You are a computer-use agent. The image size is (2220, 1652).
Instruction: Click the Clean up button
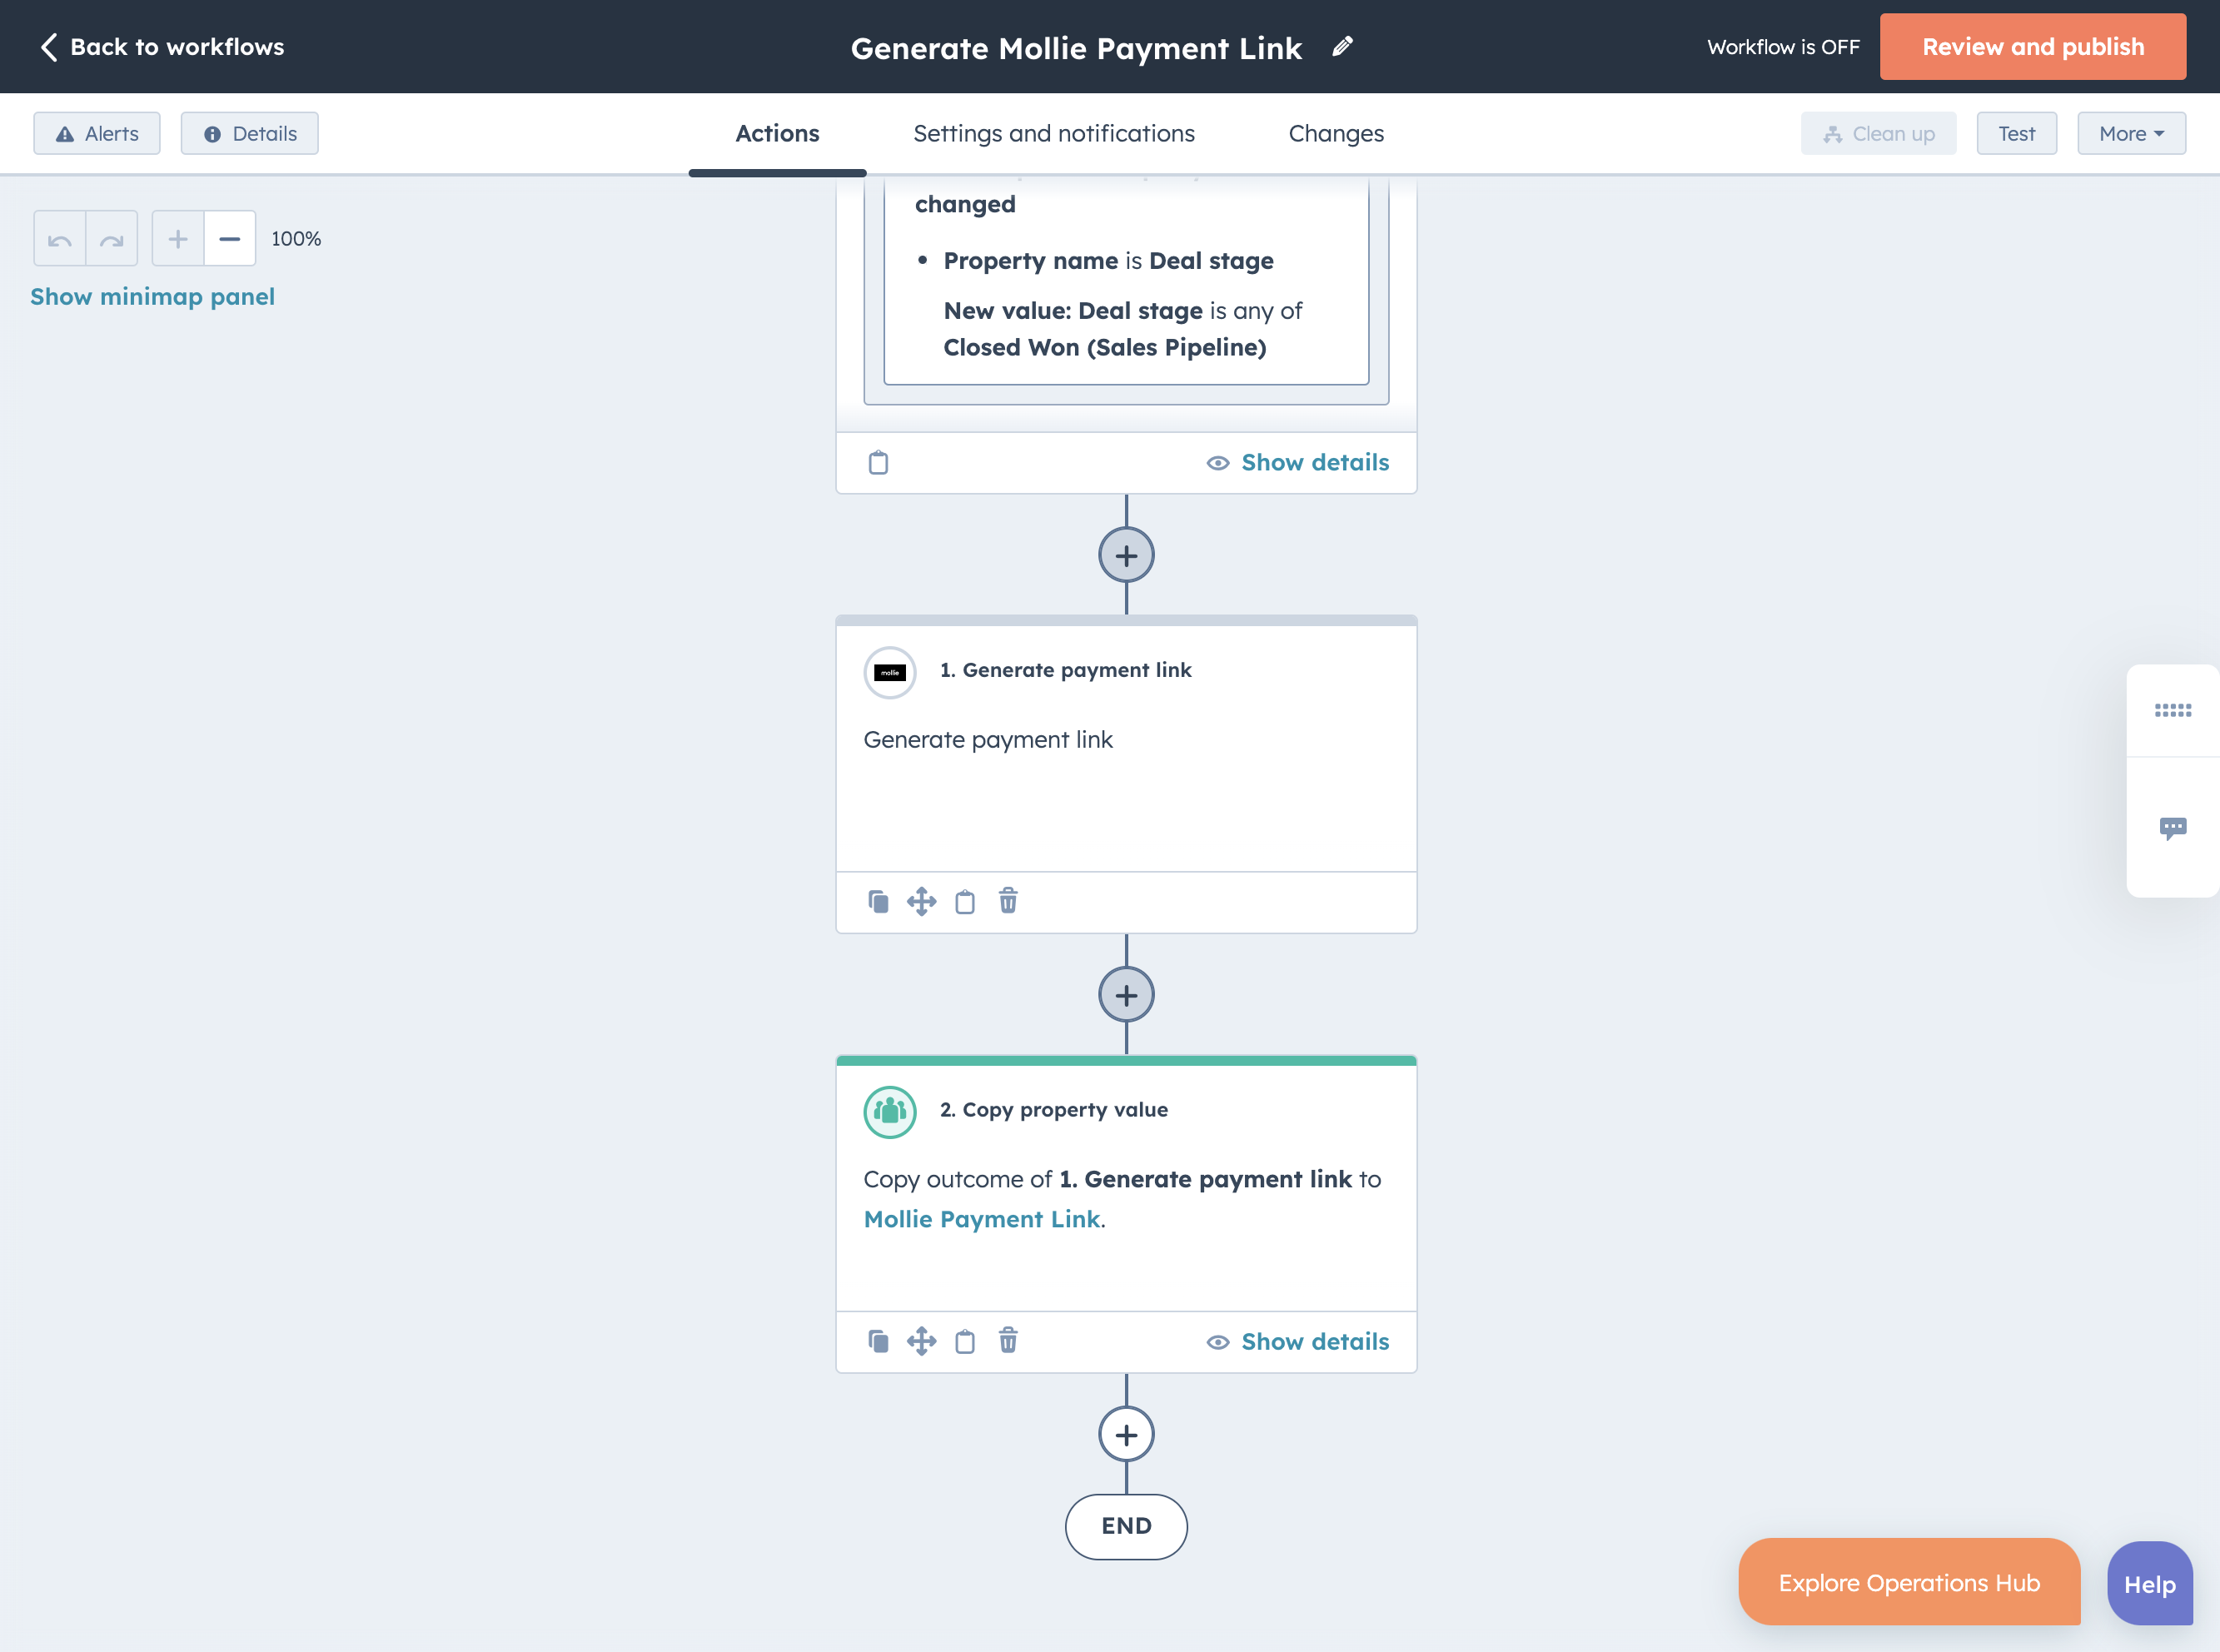click(1878, 134)
